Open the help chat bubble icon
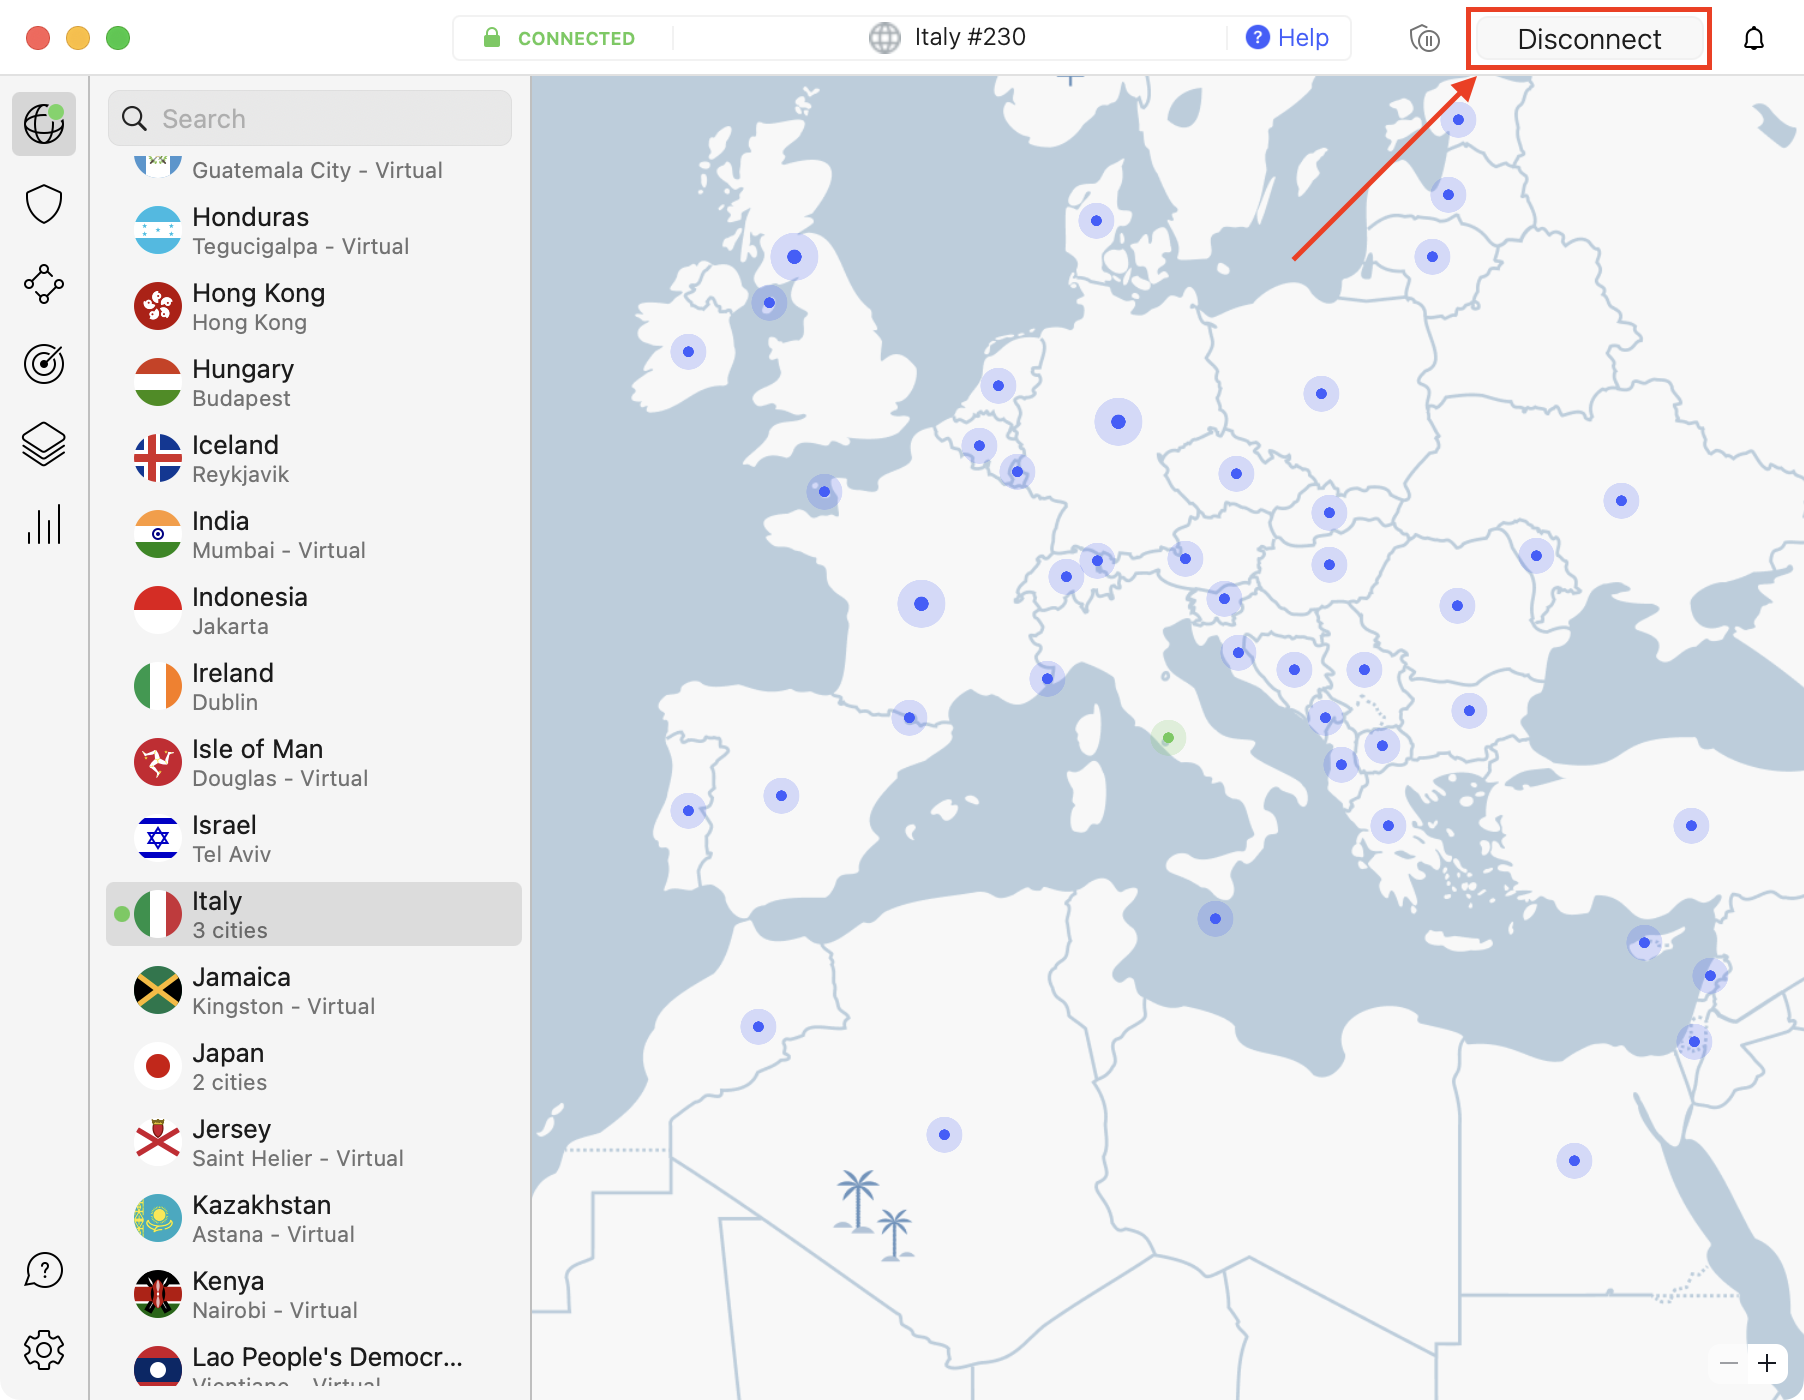 tap(44, 1270)
